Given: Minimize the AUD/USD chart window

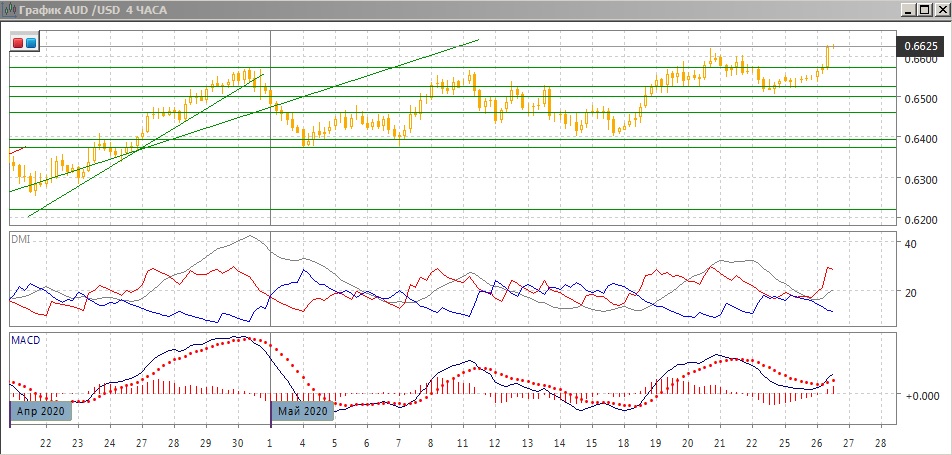Looking at the screenshot, I should click(909, 9).
